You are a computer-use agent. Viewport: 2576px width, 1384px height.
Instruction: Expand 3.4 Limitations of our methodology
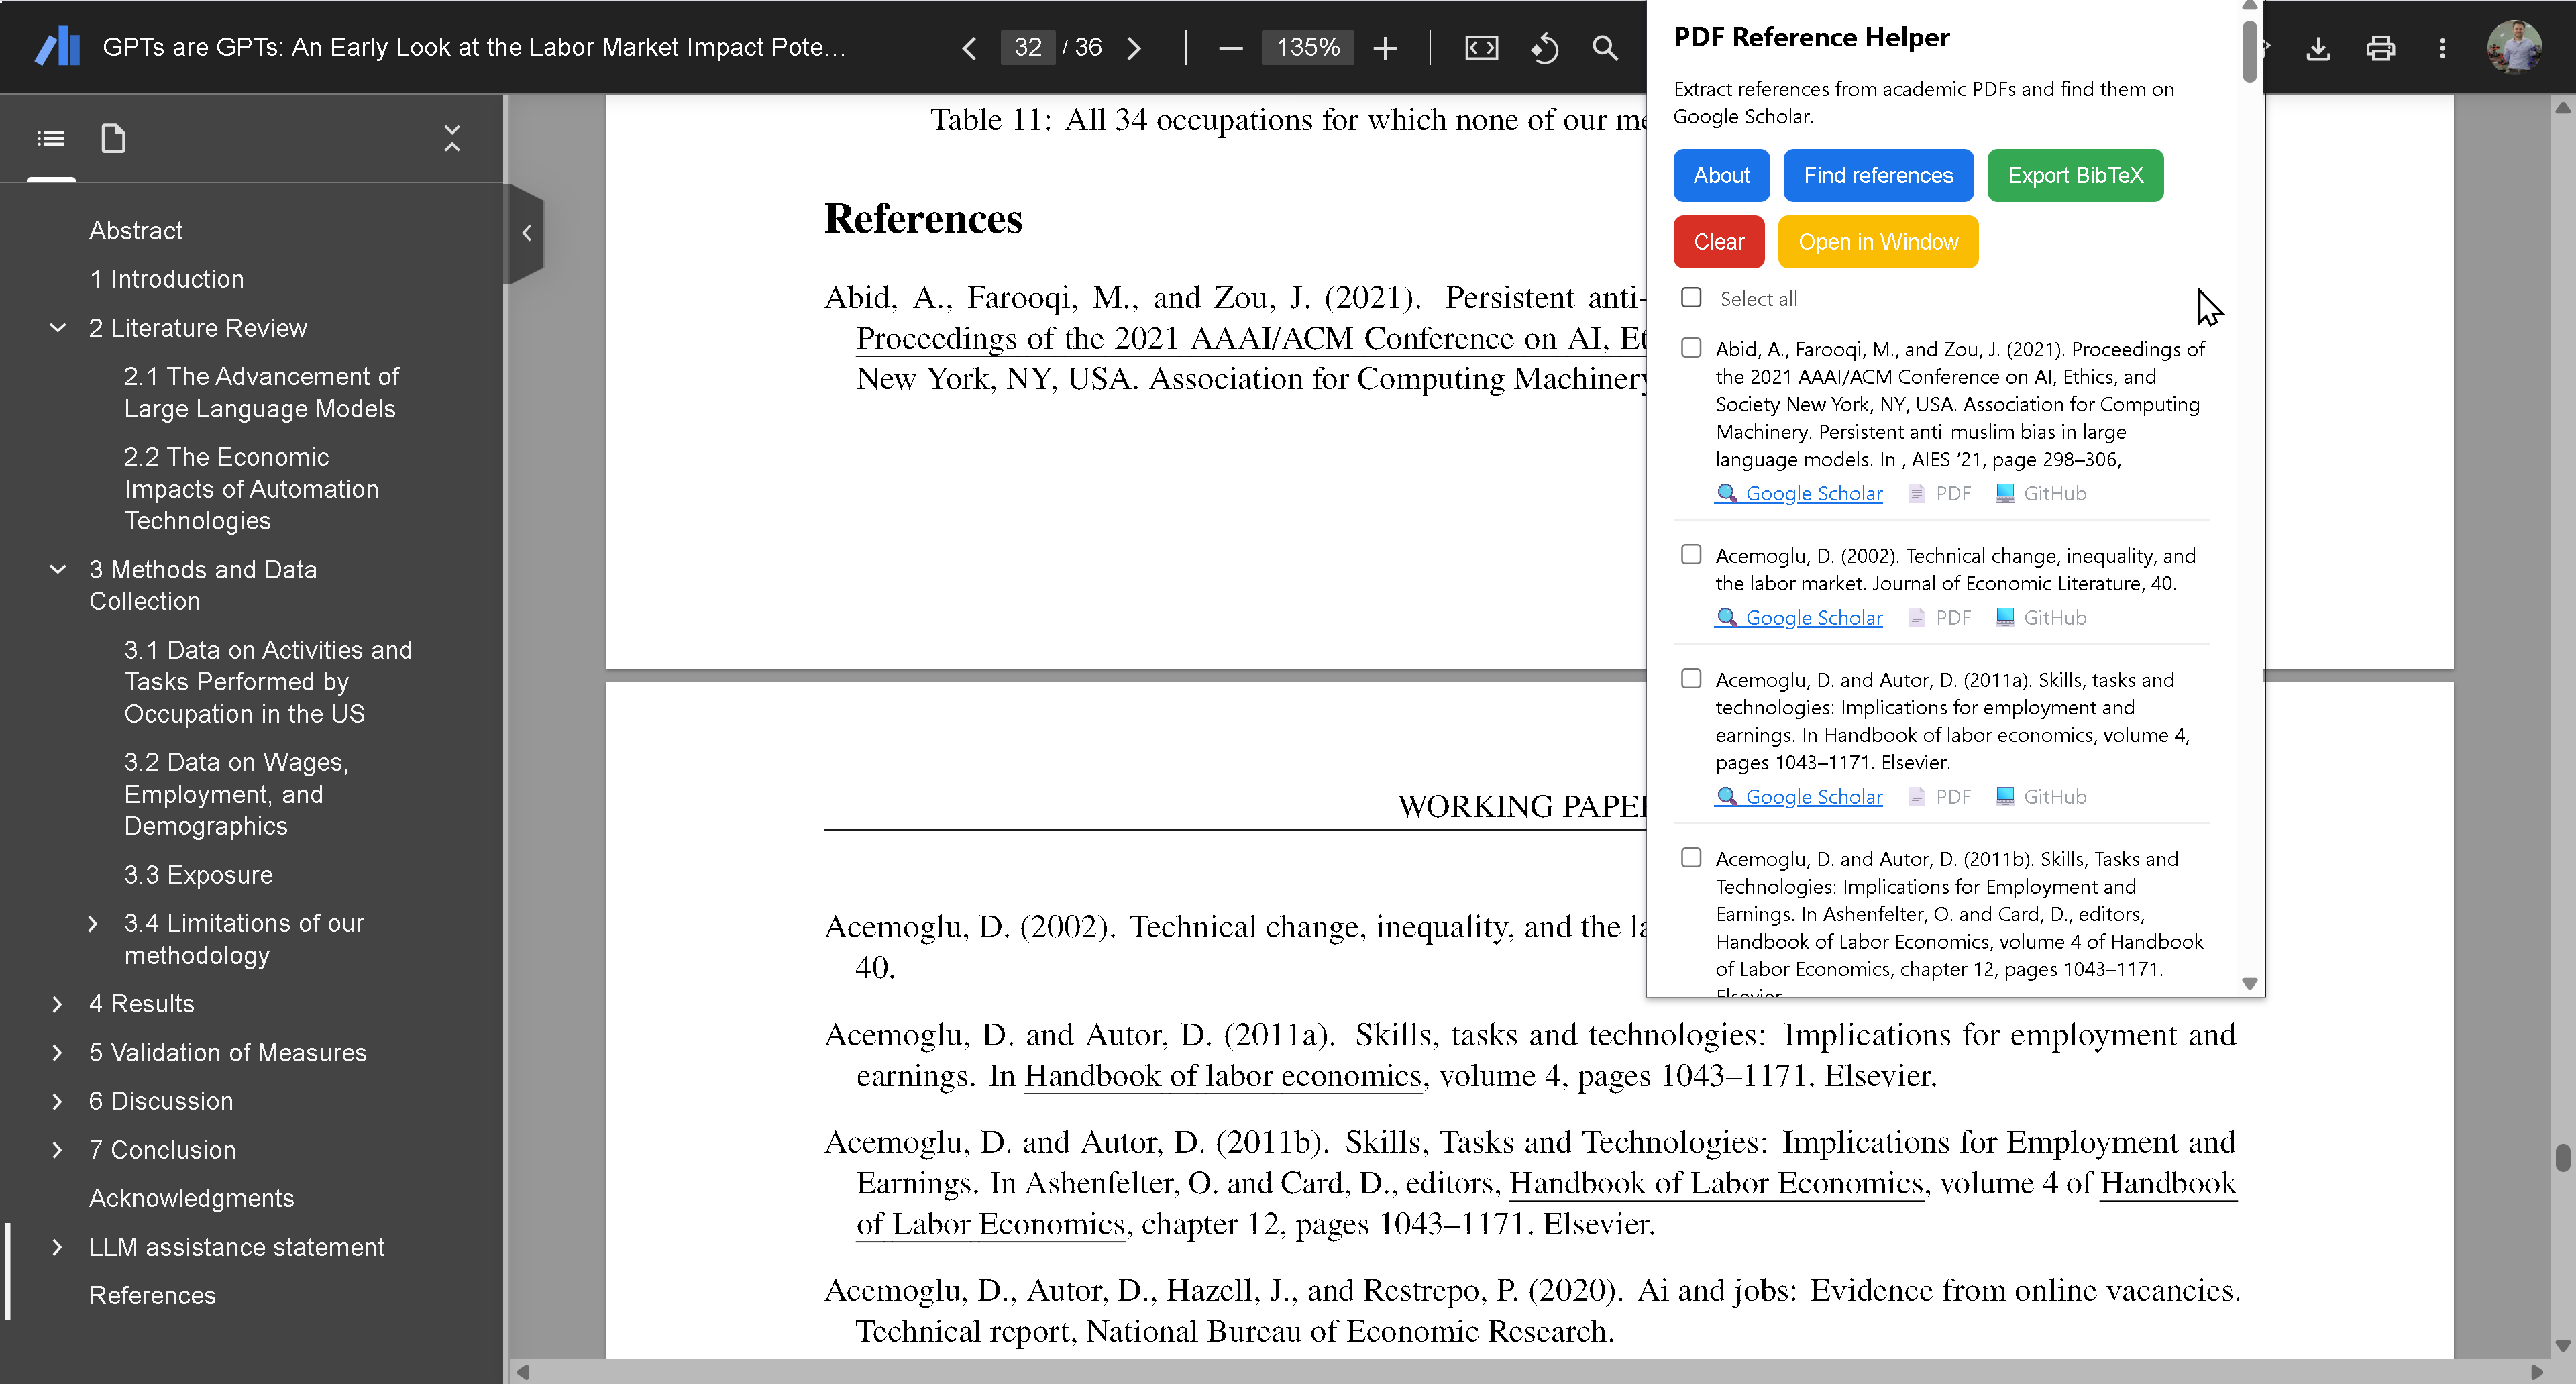pos(92,923)
